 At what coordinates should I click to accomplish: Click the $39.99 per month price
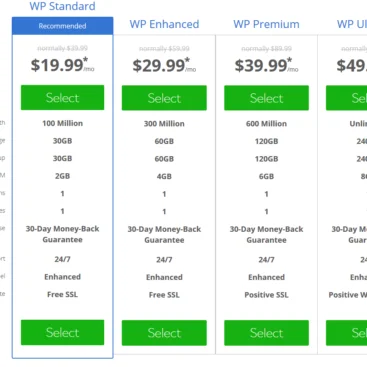pos(266,65)
